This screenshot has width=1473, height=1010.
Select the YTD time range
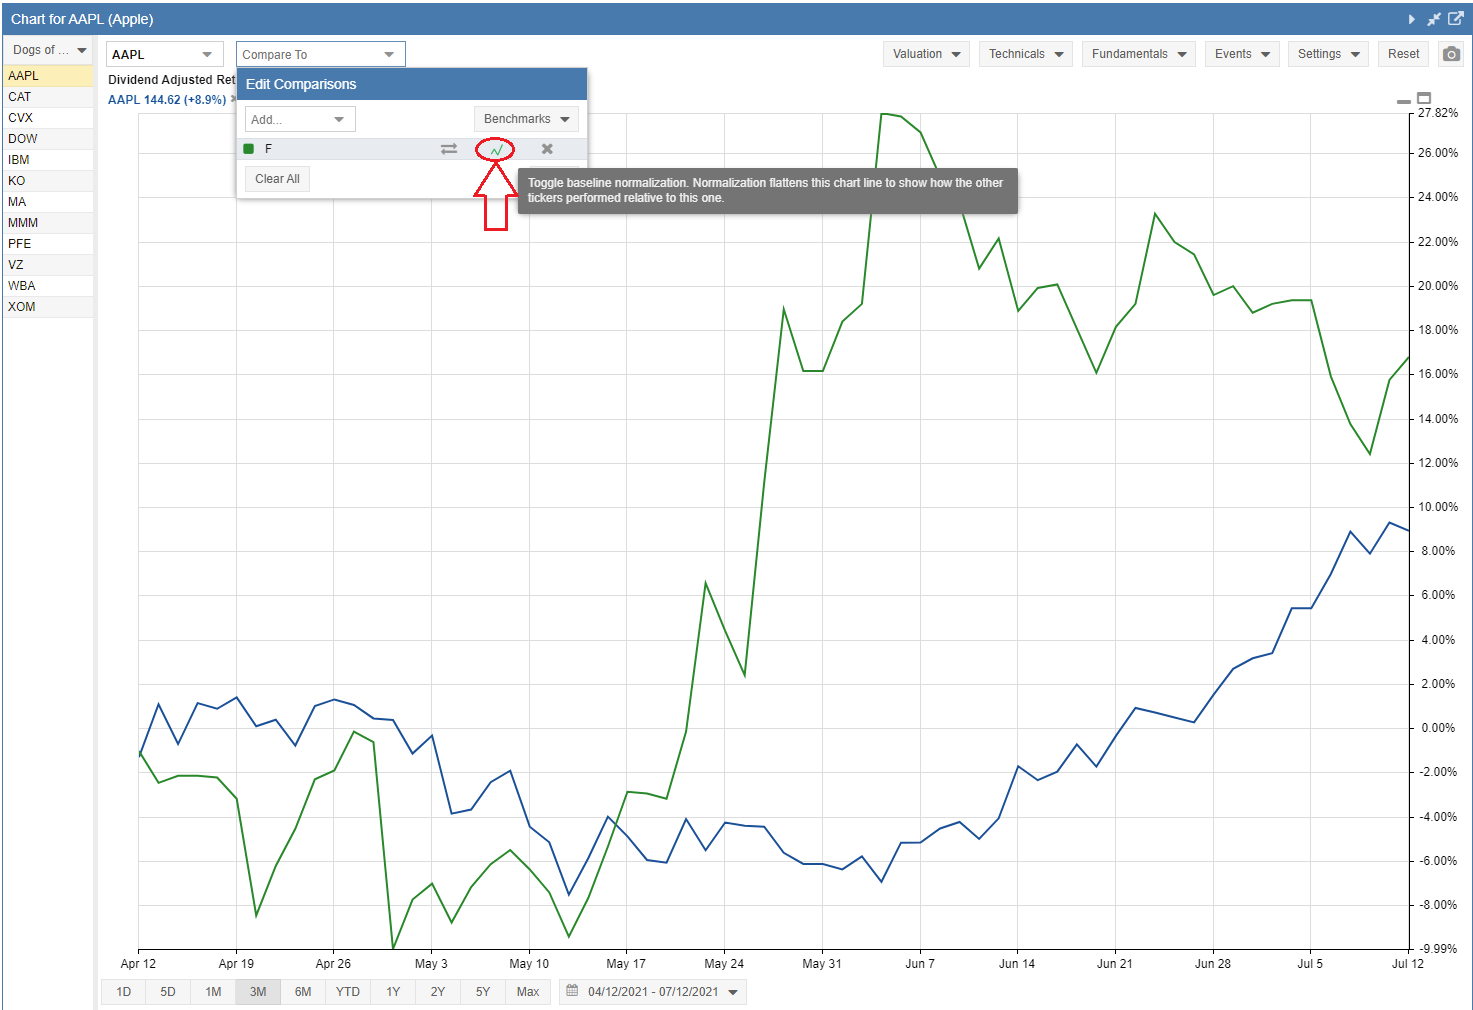pos(348,992)
